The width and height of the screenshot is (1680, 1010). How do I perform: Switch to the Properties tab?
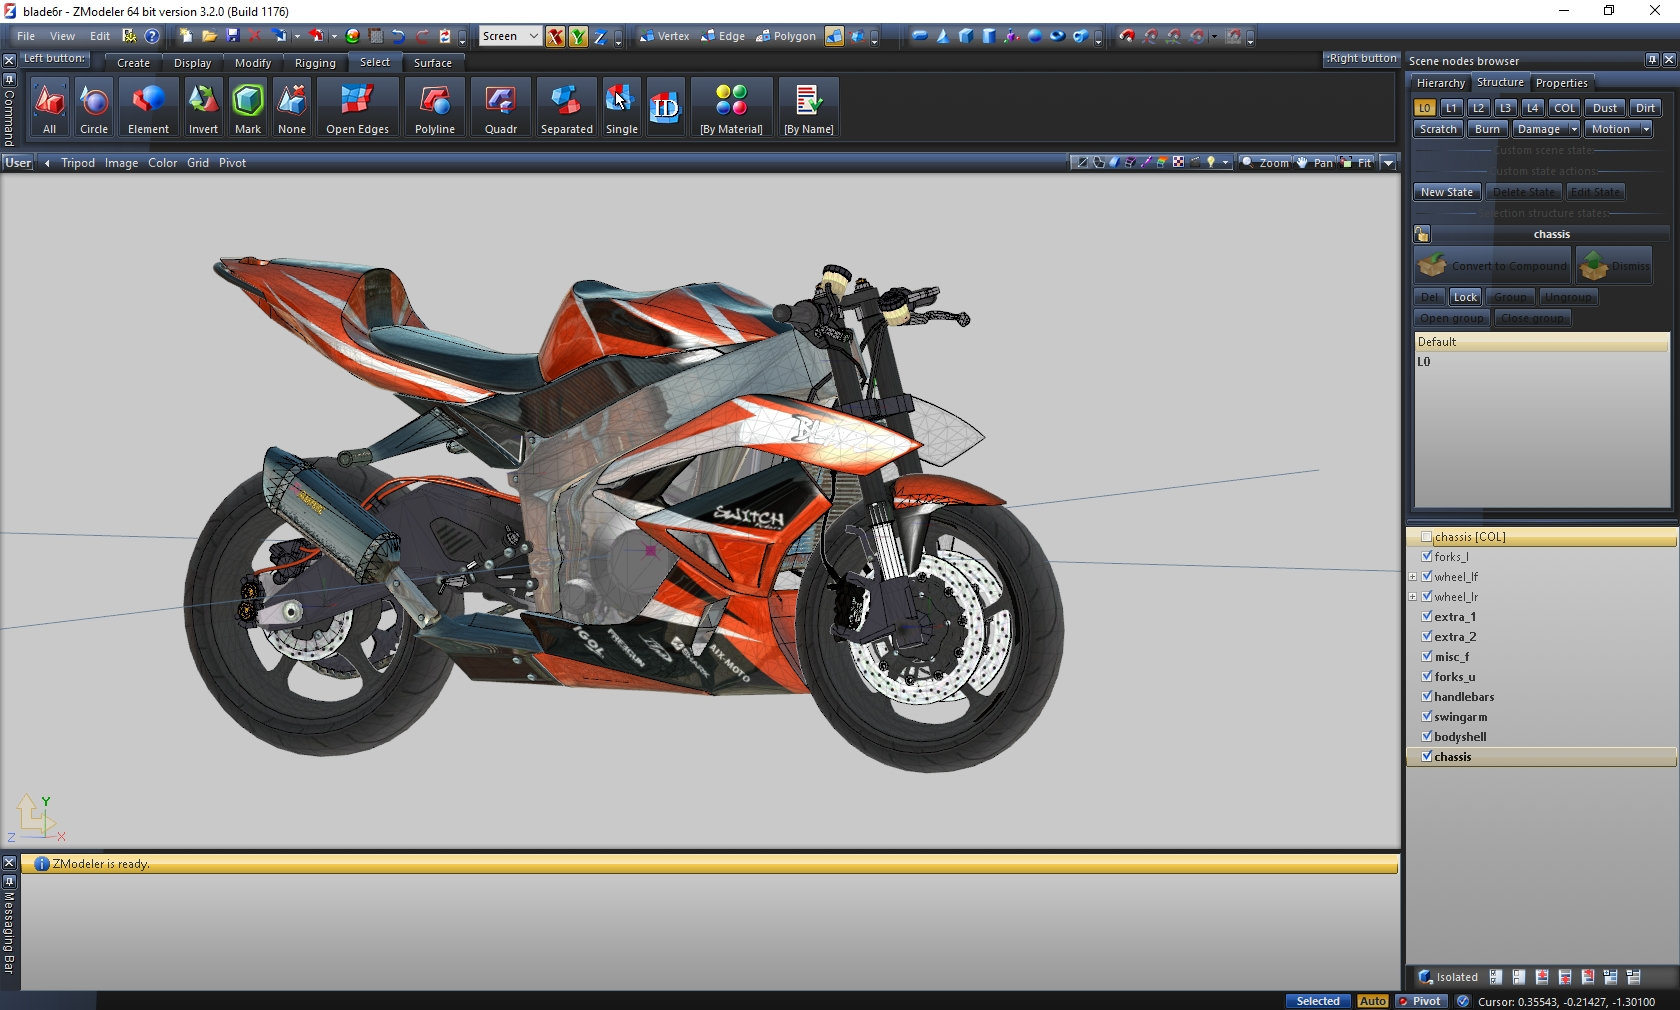1561,83
